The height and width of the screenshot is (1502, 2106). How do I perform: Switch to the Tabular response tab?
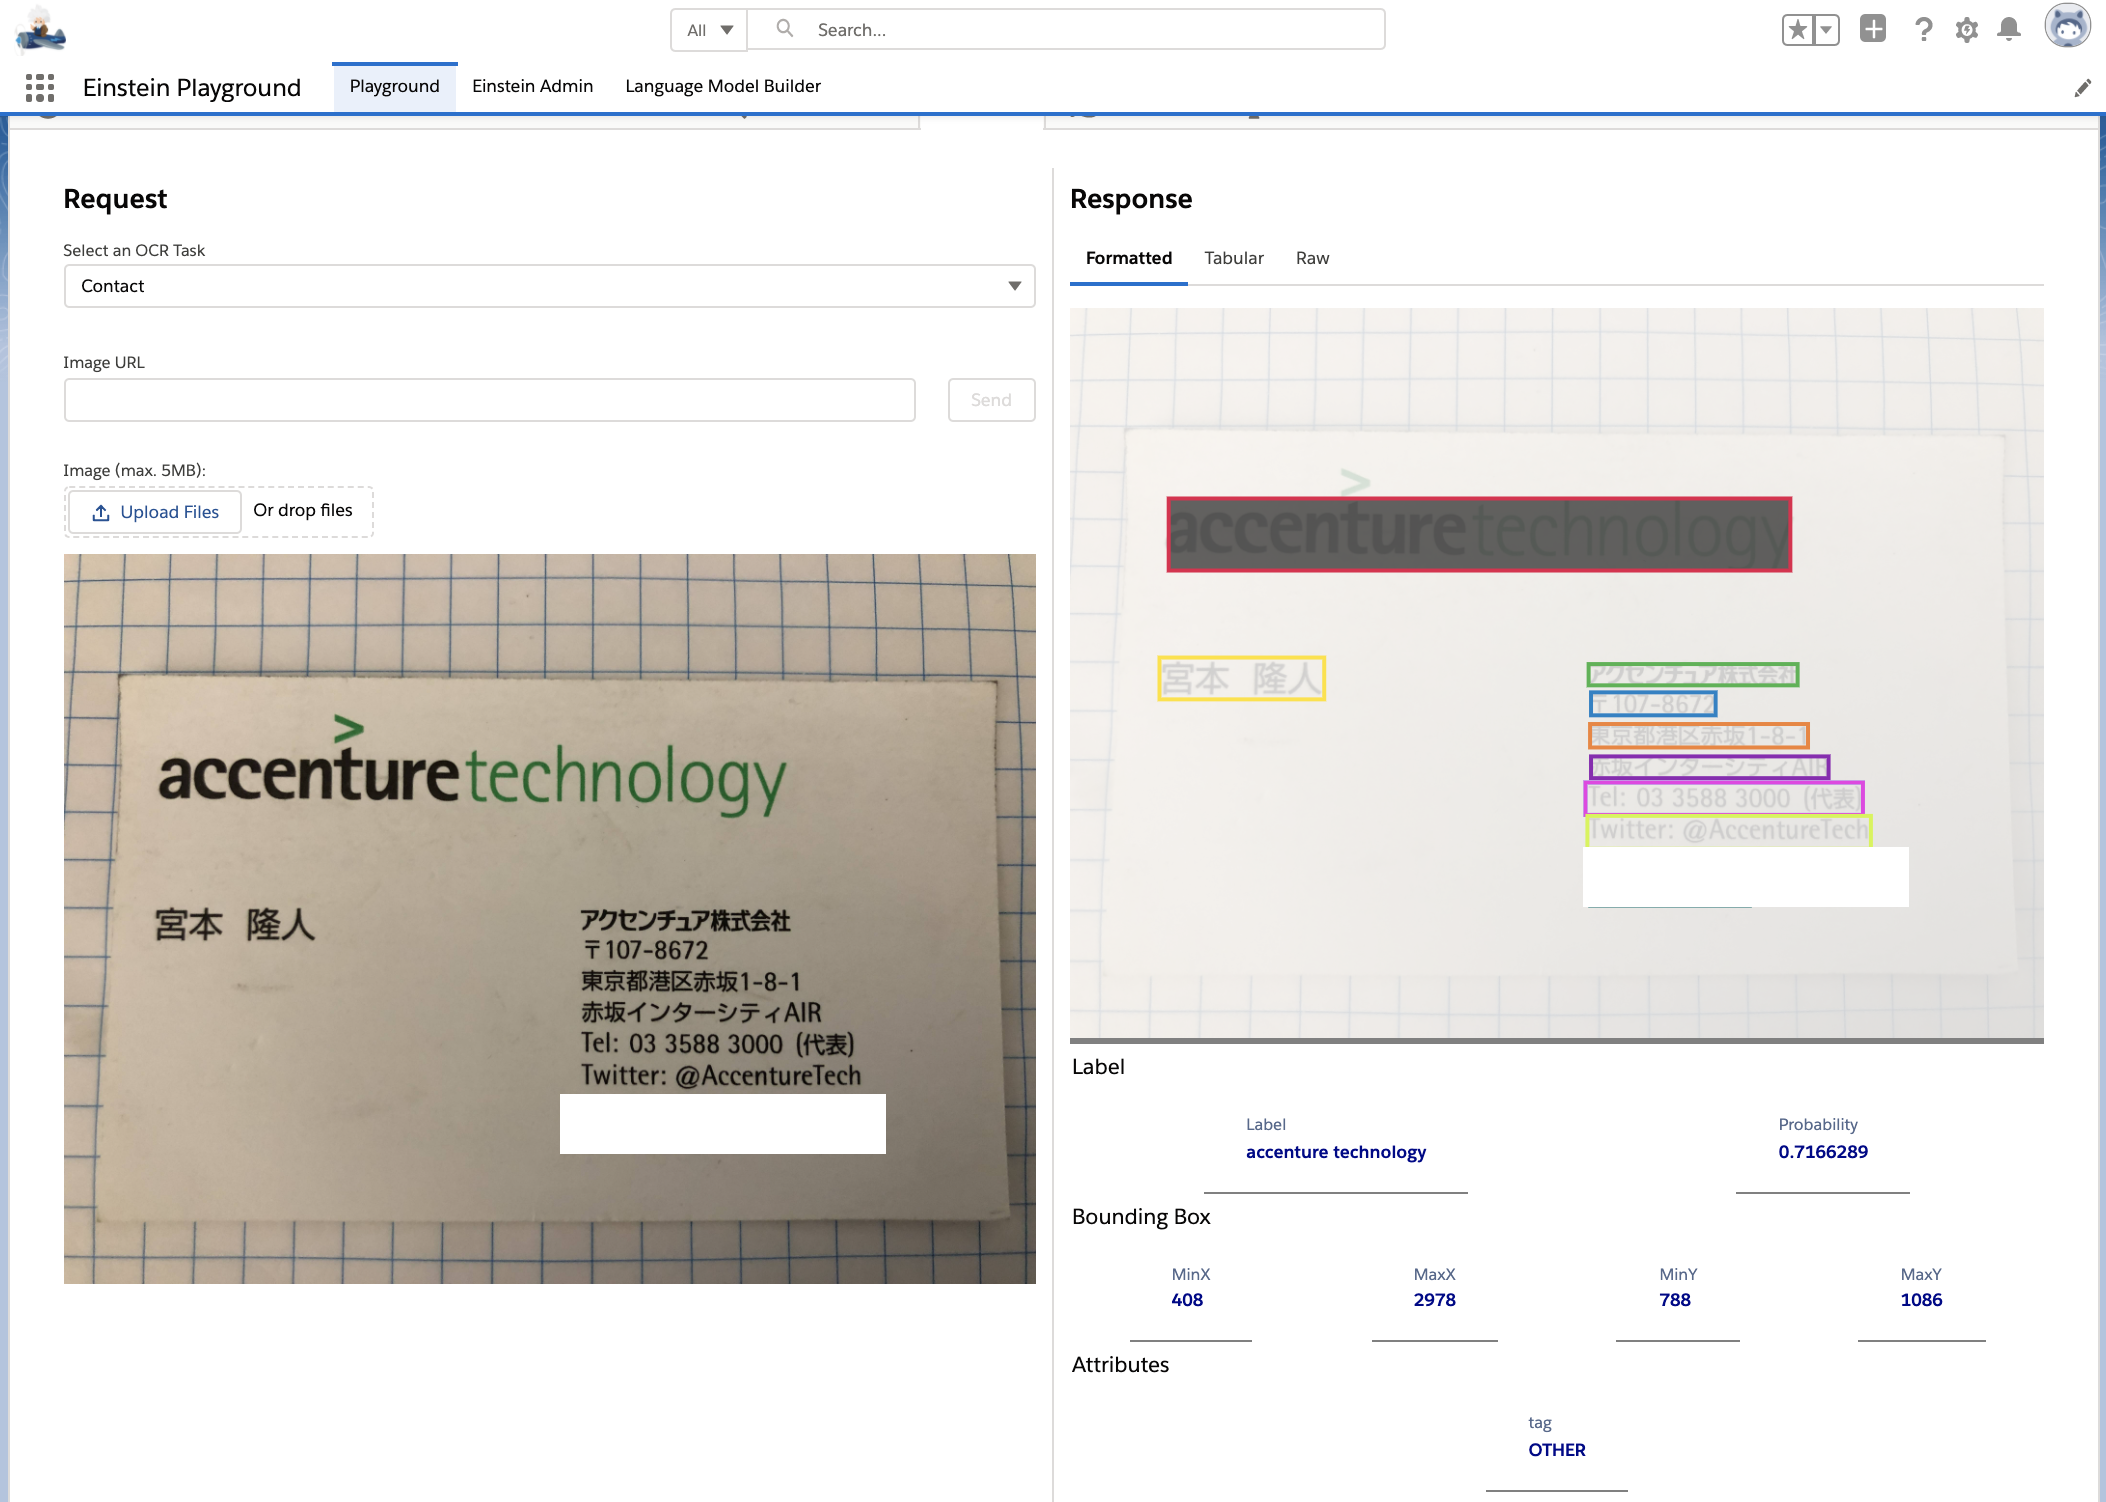click(1233, 258)
